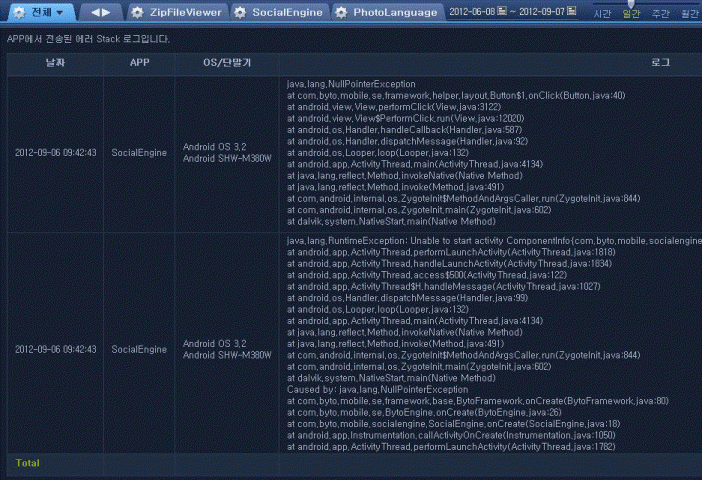The height and width of the screenshot is (480, 702).
Task: Click the line SocialEngine.onCreate(SocialEngine.java:18)
Action: click(x=454, y=424)
